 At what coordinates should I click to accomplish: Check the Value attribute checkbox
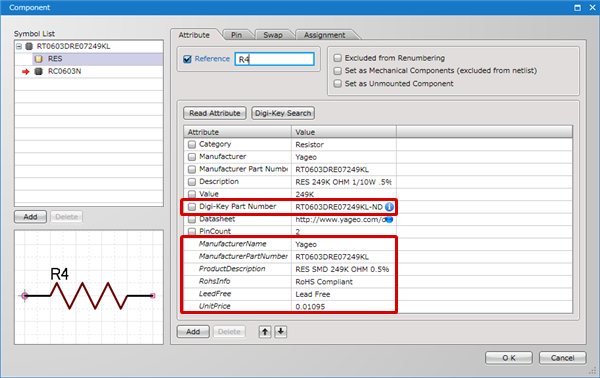(x=192, y=194)
